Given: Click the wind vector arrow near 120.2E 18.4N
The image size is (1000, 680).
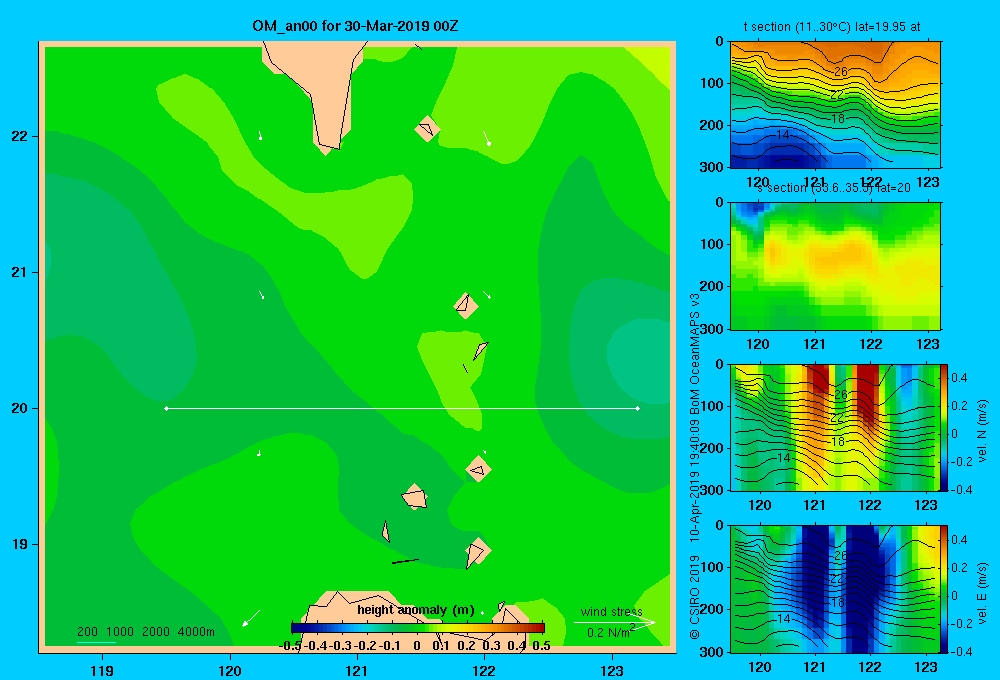Looking at the screenshot, I should (251, 618).
